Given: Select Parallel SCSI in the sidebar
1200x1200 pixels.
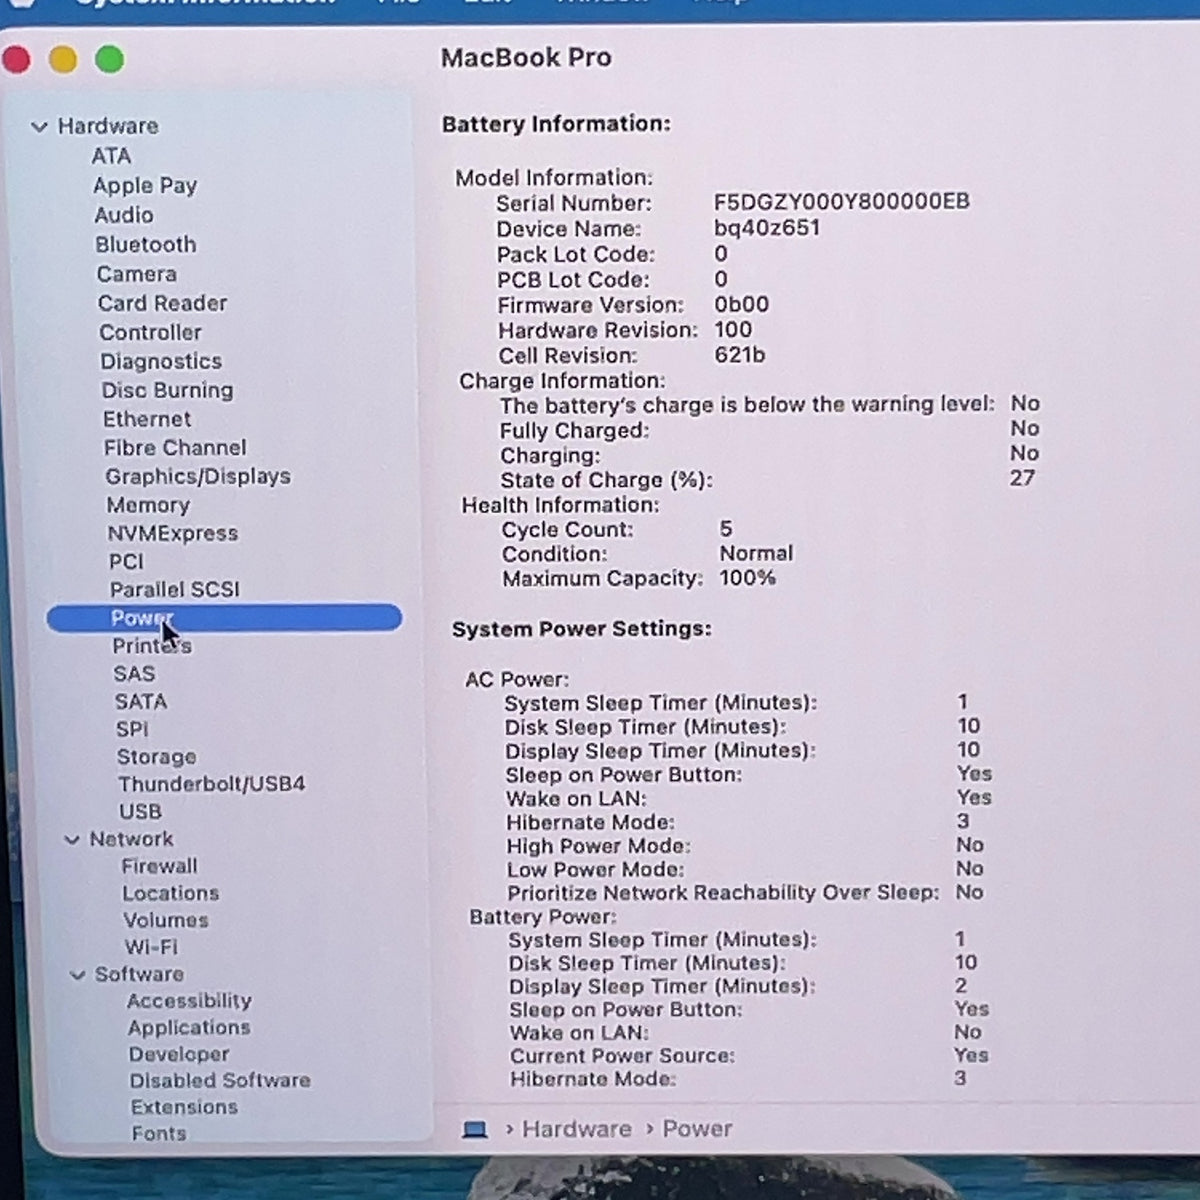Looking at the screenshot, I should click(x=175, y=589).
